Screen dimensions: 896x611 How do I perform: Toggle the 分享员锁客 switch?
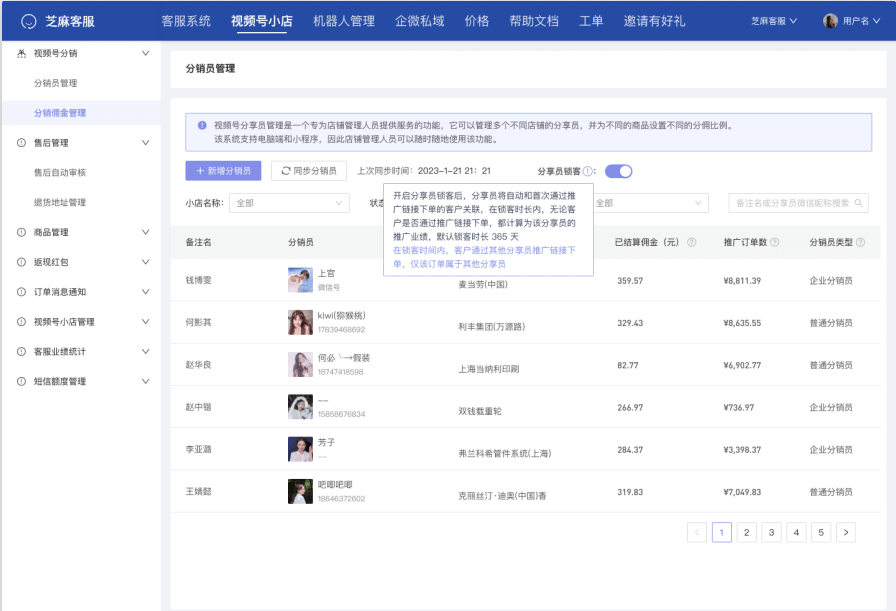pyautogui.click(x=618, y=171)
